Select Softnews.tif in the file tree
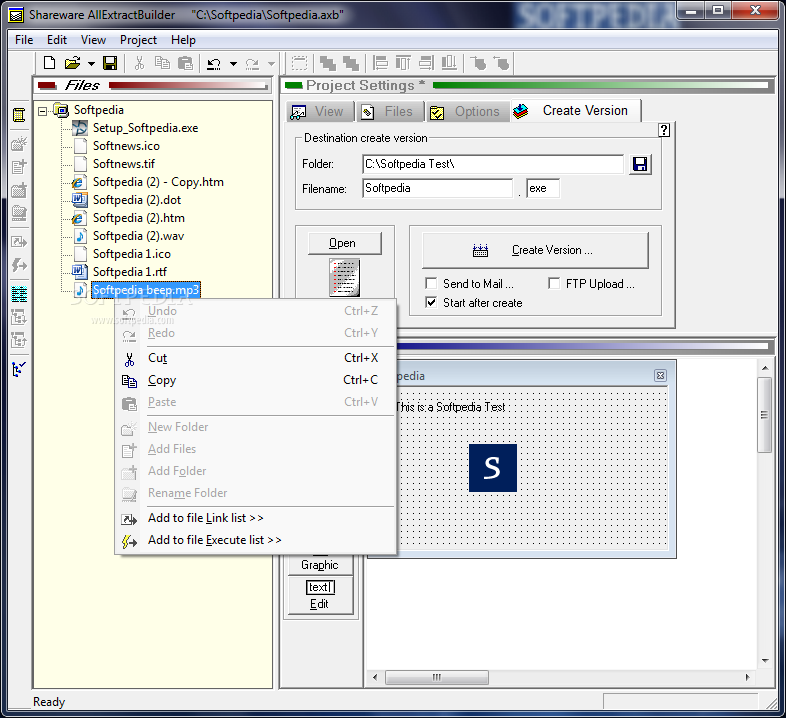This screenshot has height=718, width=786. 124,164
